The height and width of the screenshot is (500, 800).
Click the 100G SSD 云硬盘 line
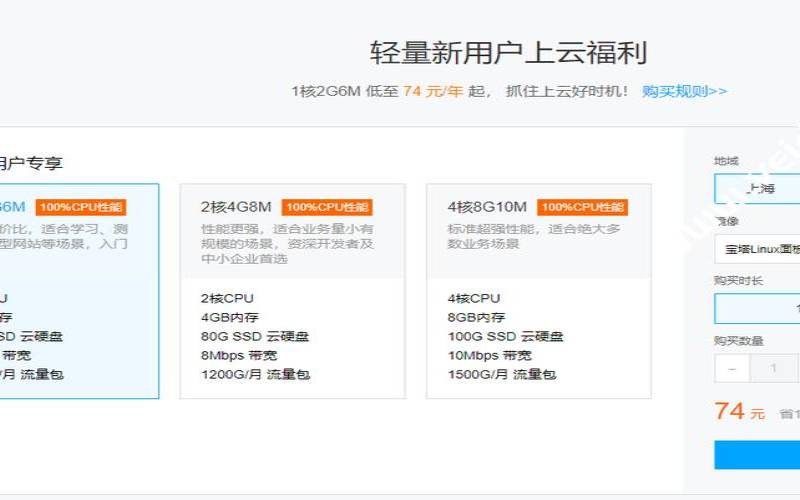coord(505,336)
